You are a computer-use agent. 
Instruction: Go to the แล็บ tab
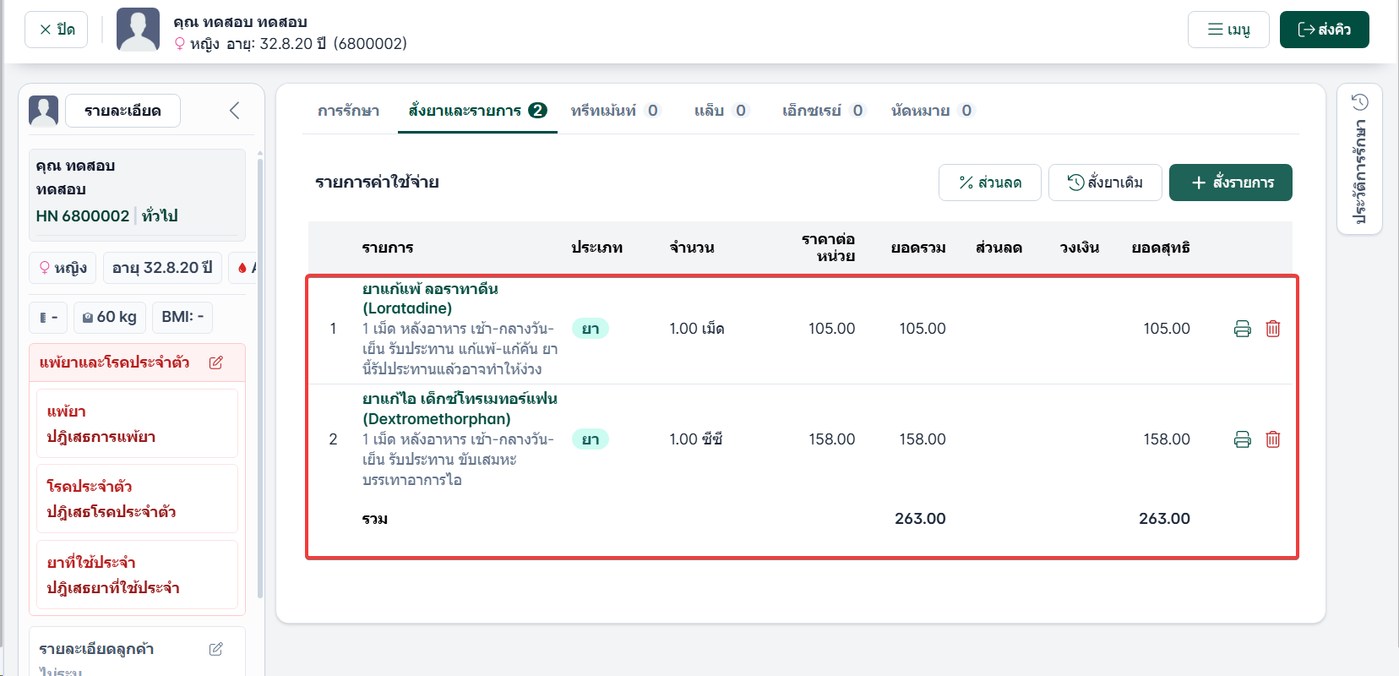(721, 110)
